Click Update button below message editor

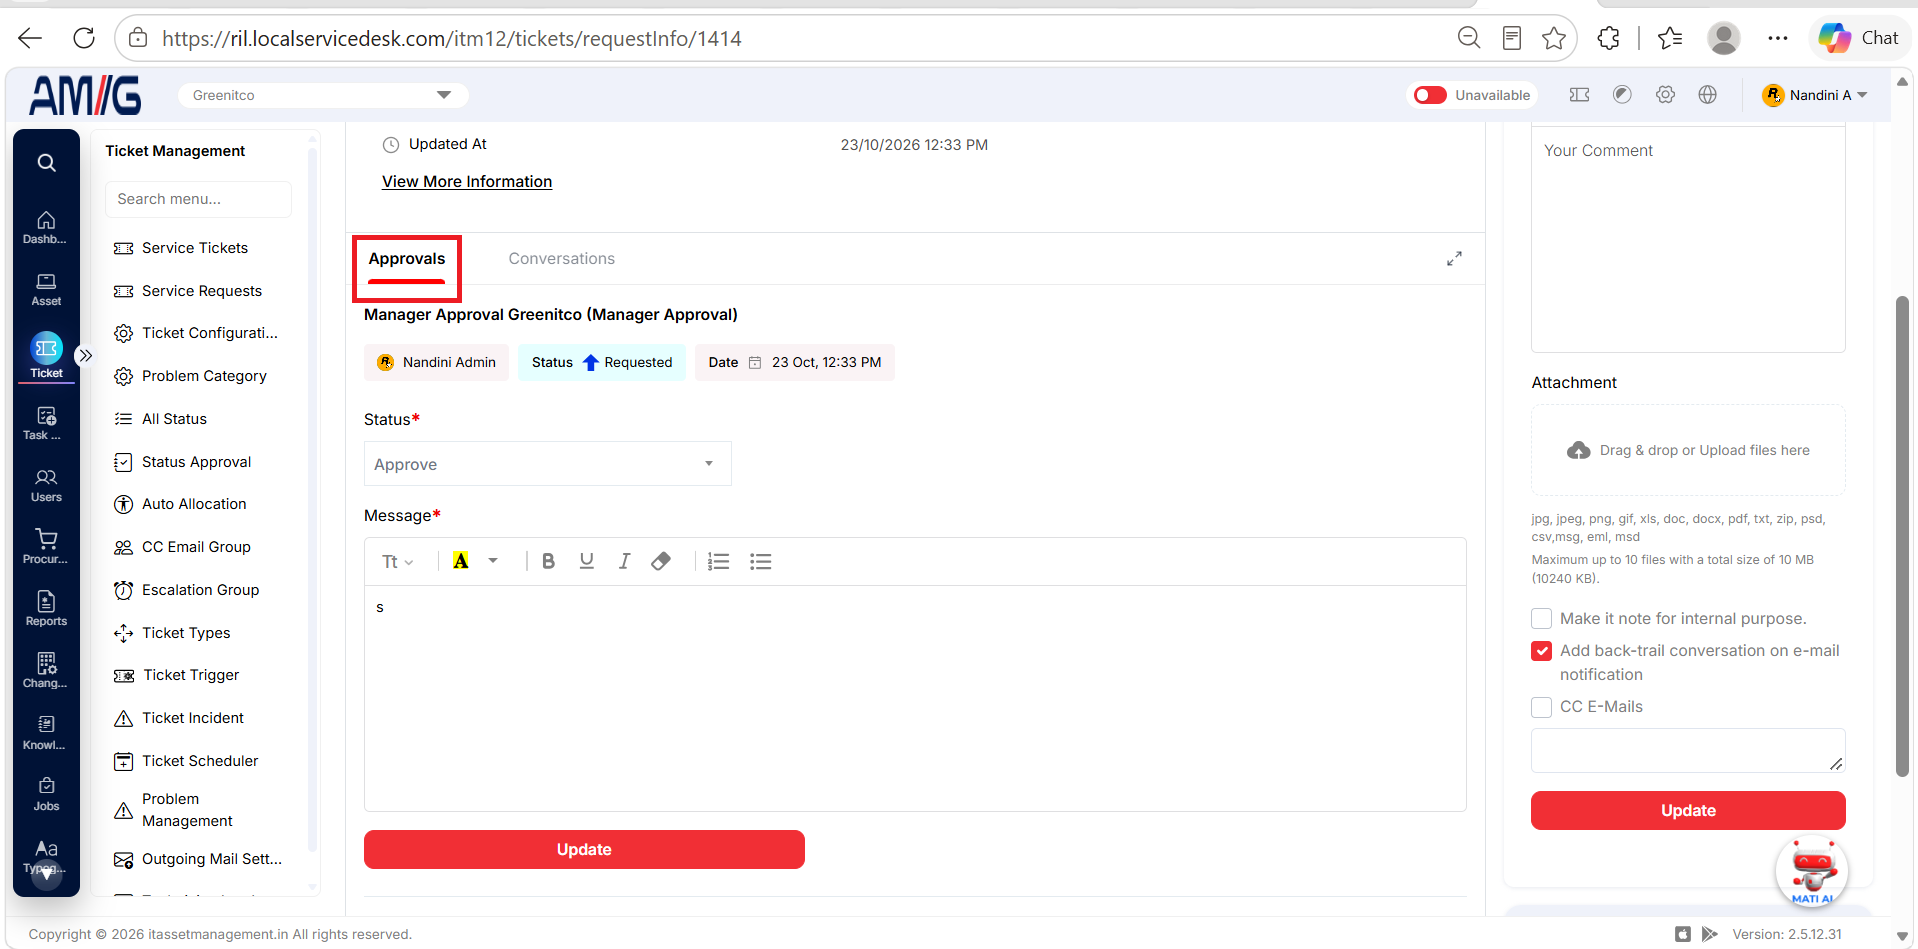pos(584,850)
